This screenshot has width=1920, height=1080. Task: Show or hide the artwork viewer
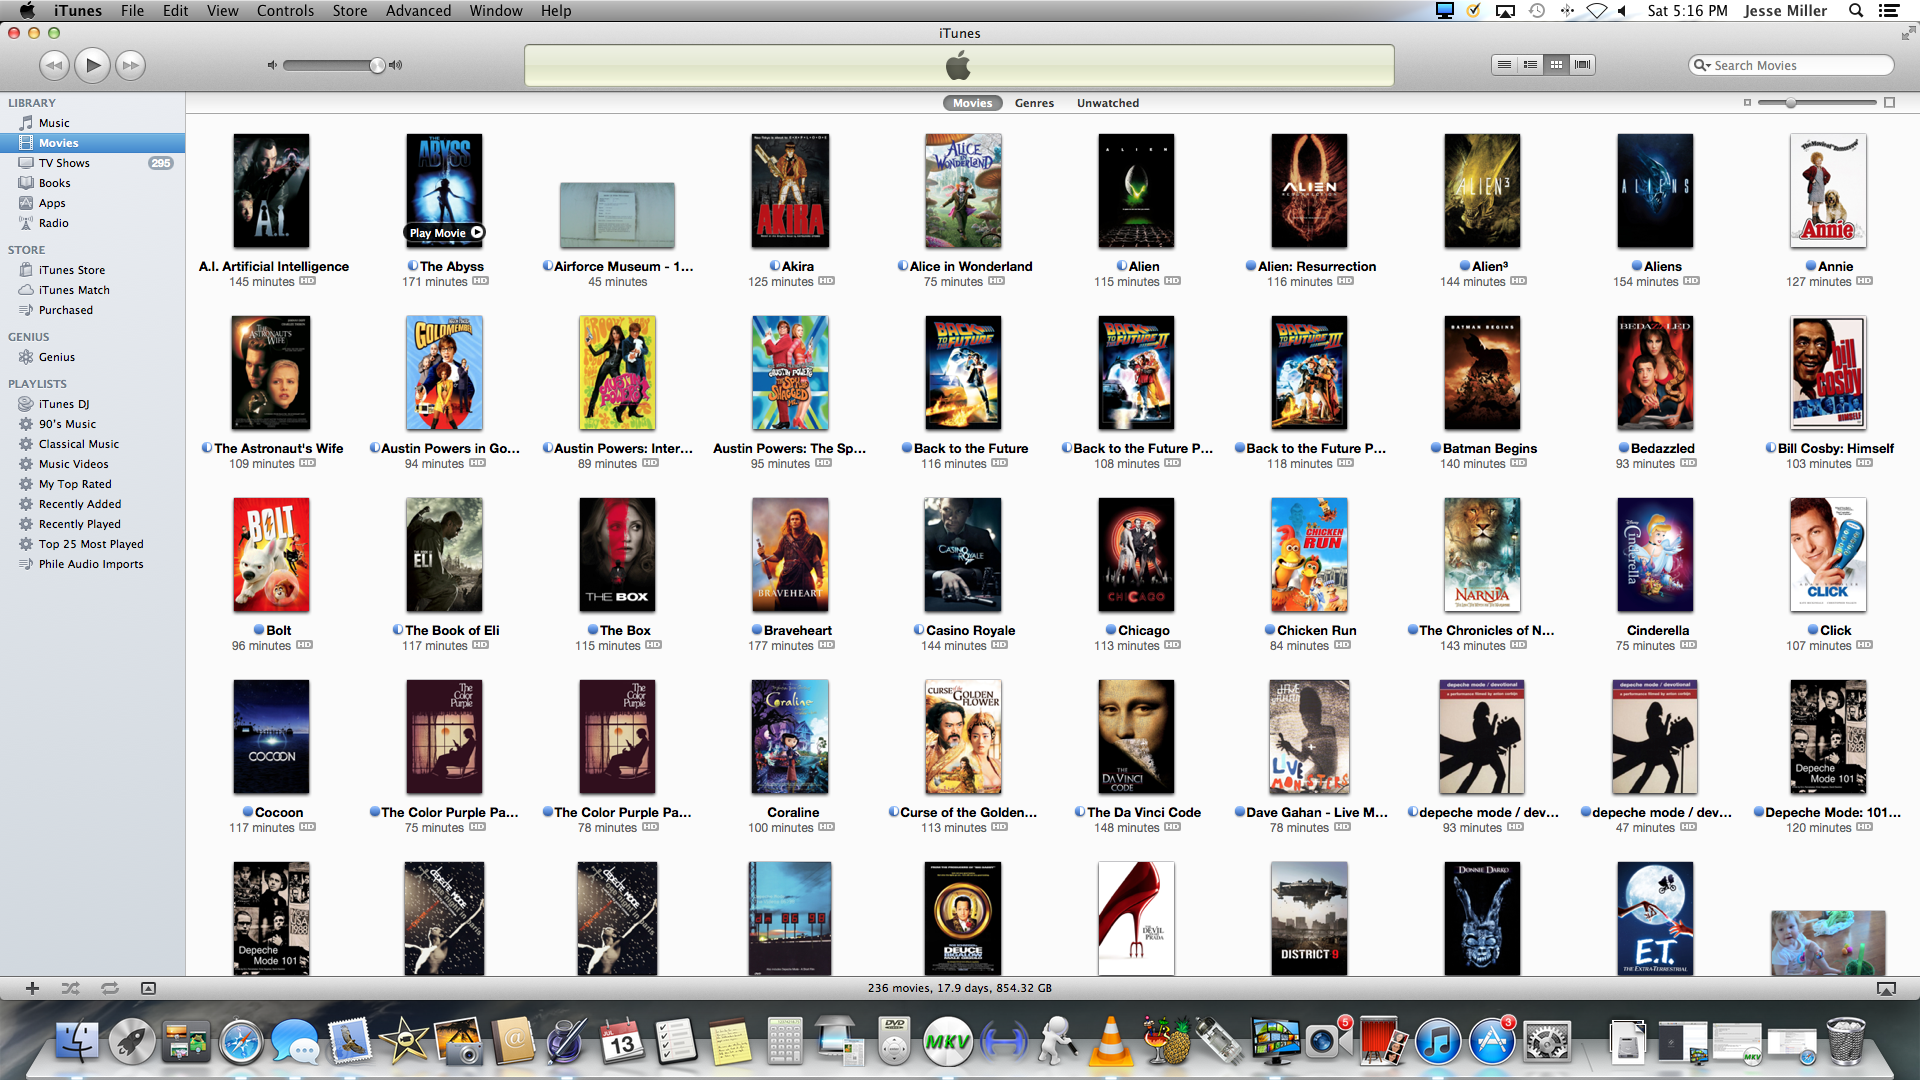tap(148, 988)
